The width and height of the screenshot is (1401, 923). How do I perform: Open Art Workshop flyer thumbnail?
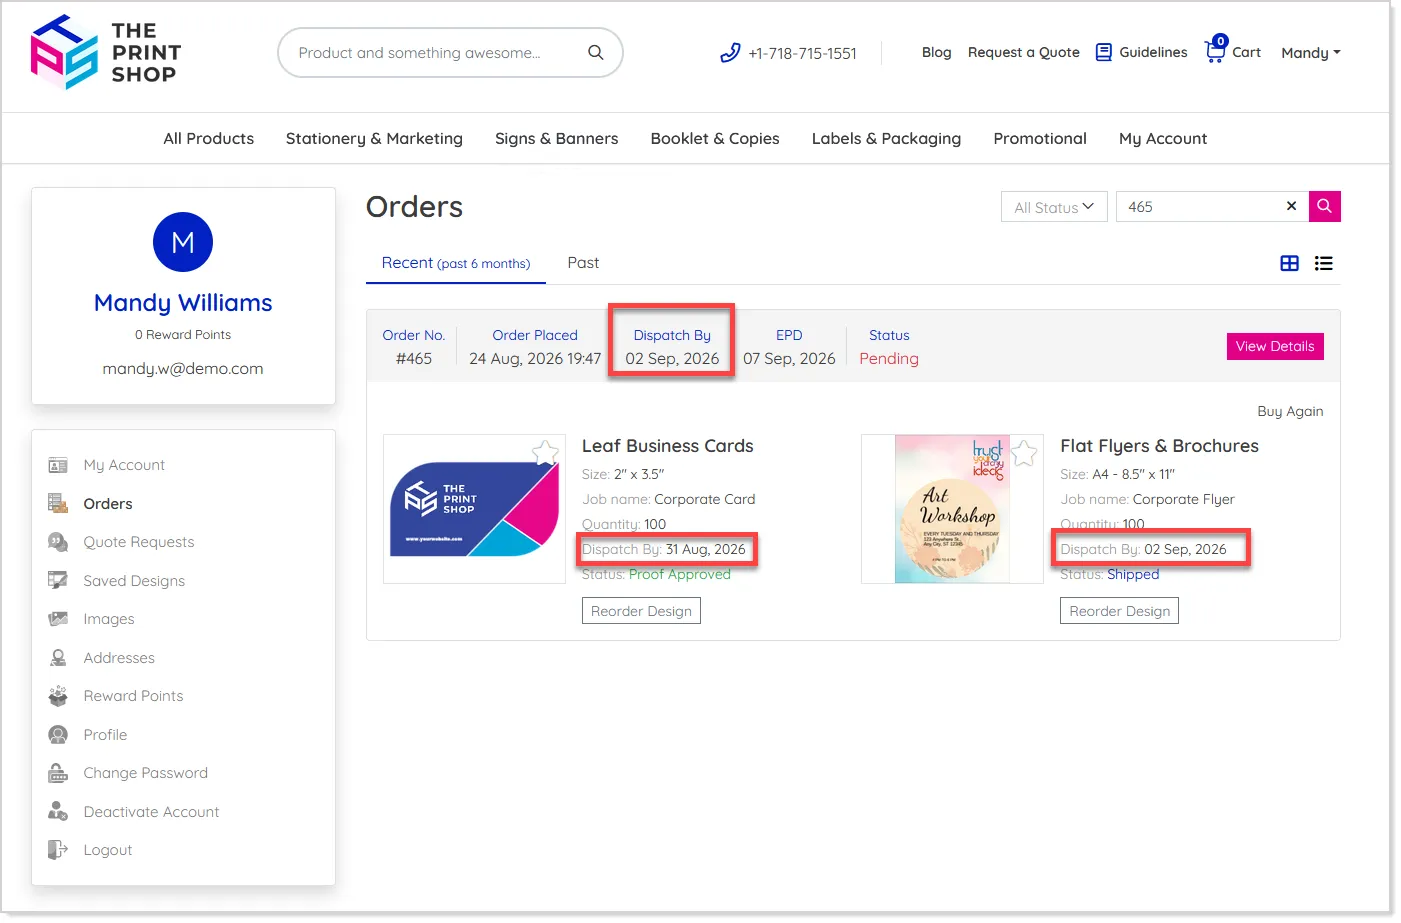[952, 509]
